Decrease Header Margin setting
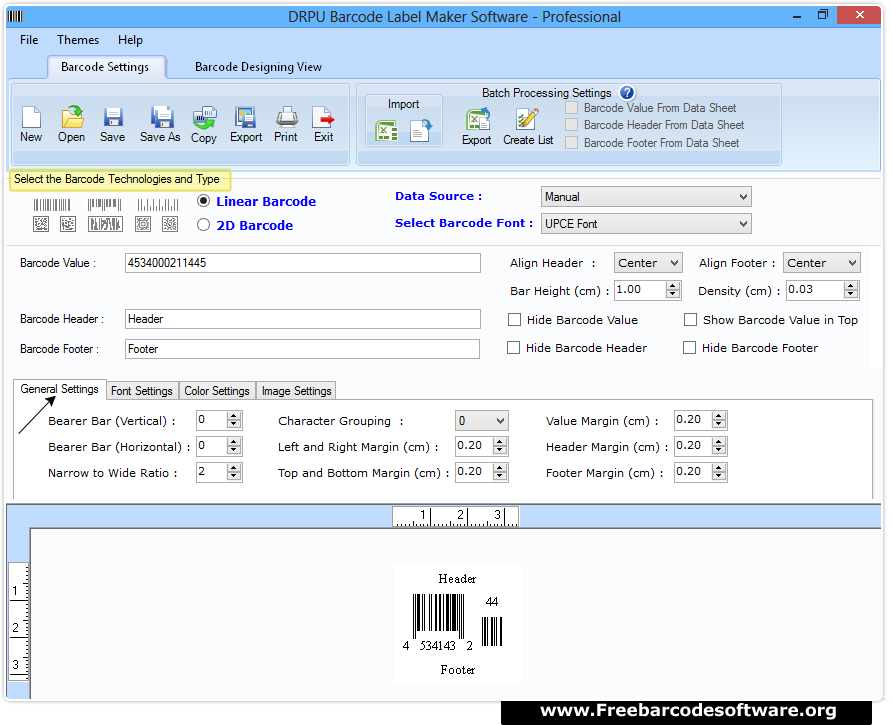Viewport: 892px width, 725px height. [x=718, y=451]
